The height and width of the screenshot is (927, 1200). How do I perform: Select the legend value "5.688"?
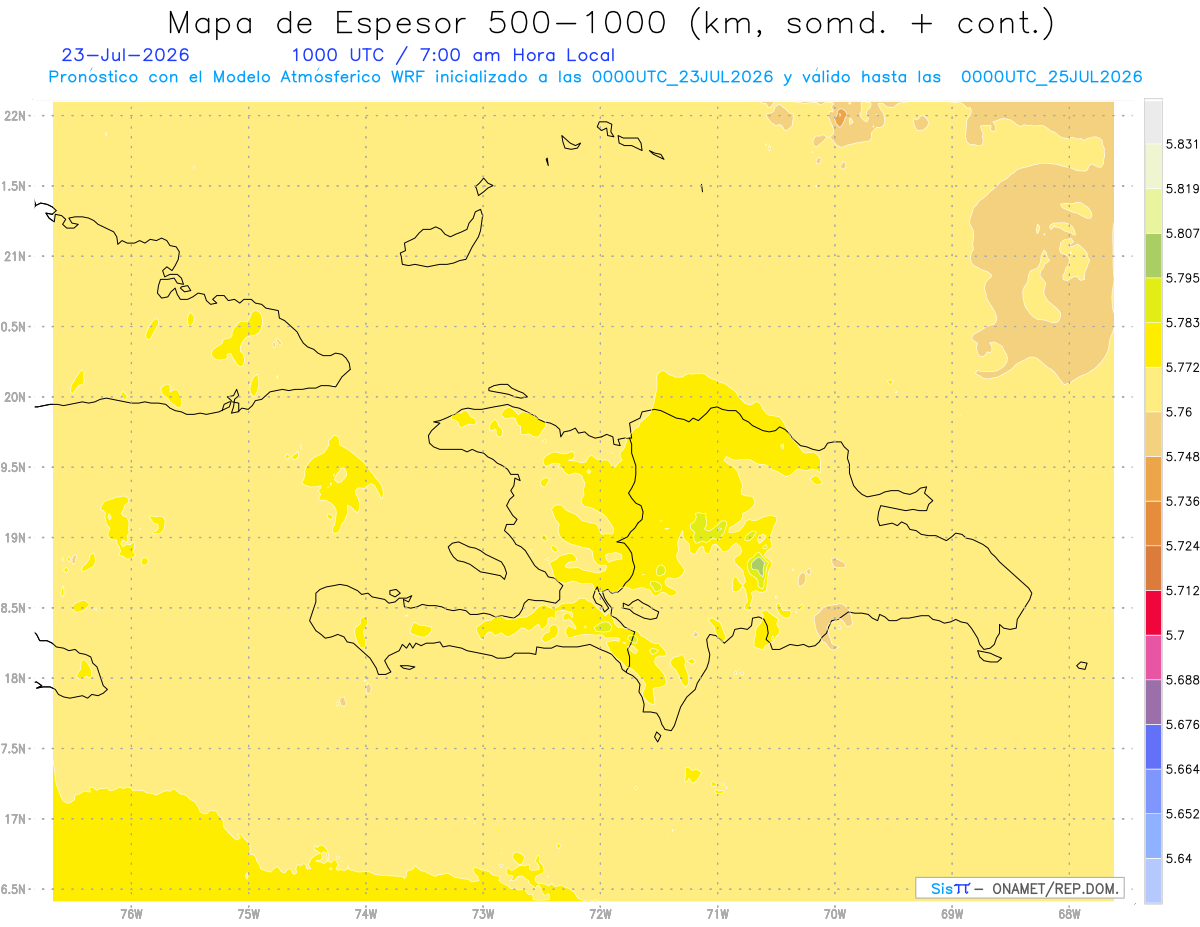pyautogui.click(x=1182, y=680)
